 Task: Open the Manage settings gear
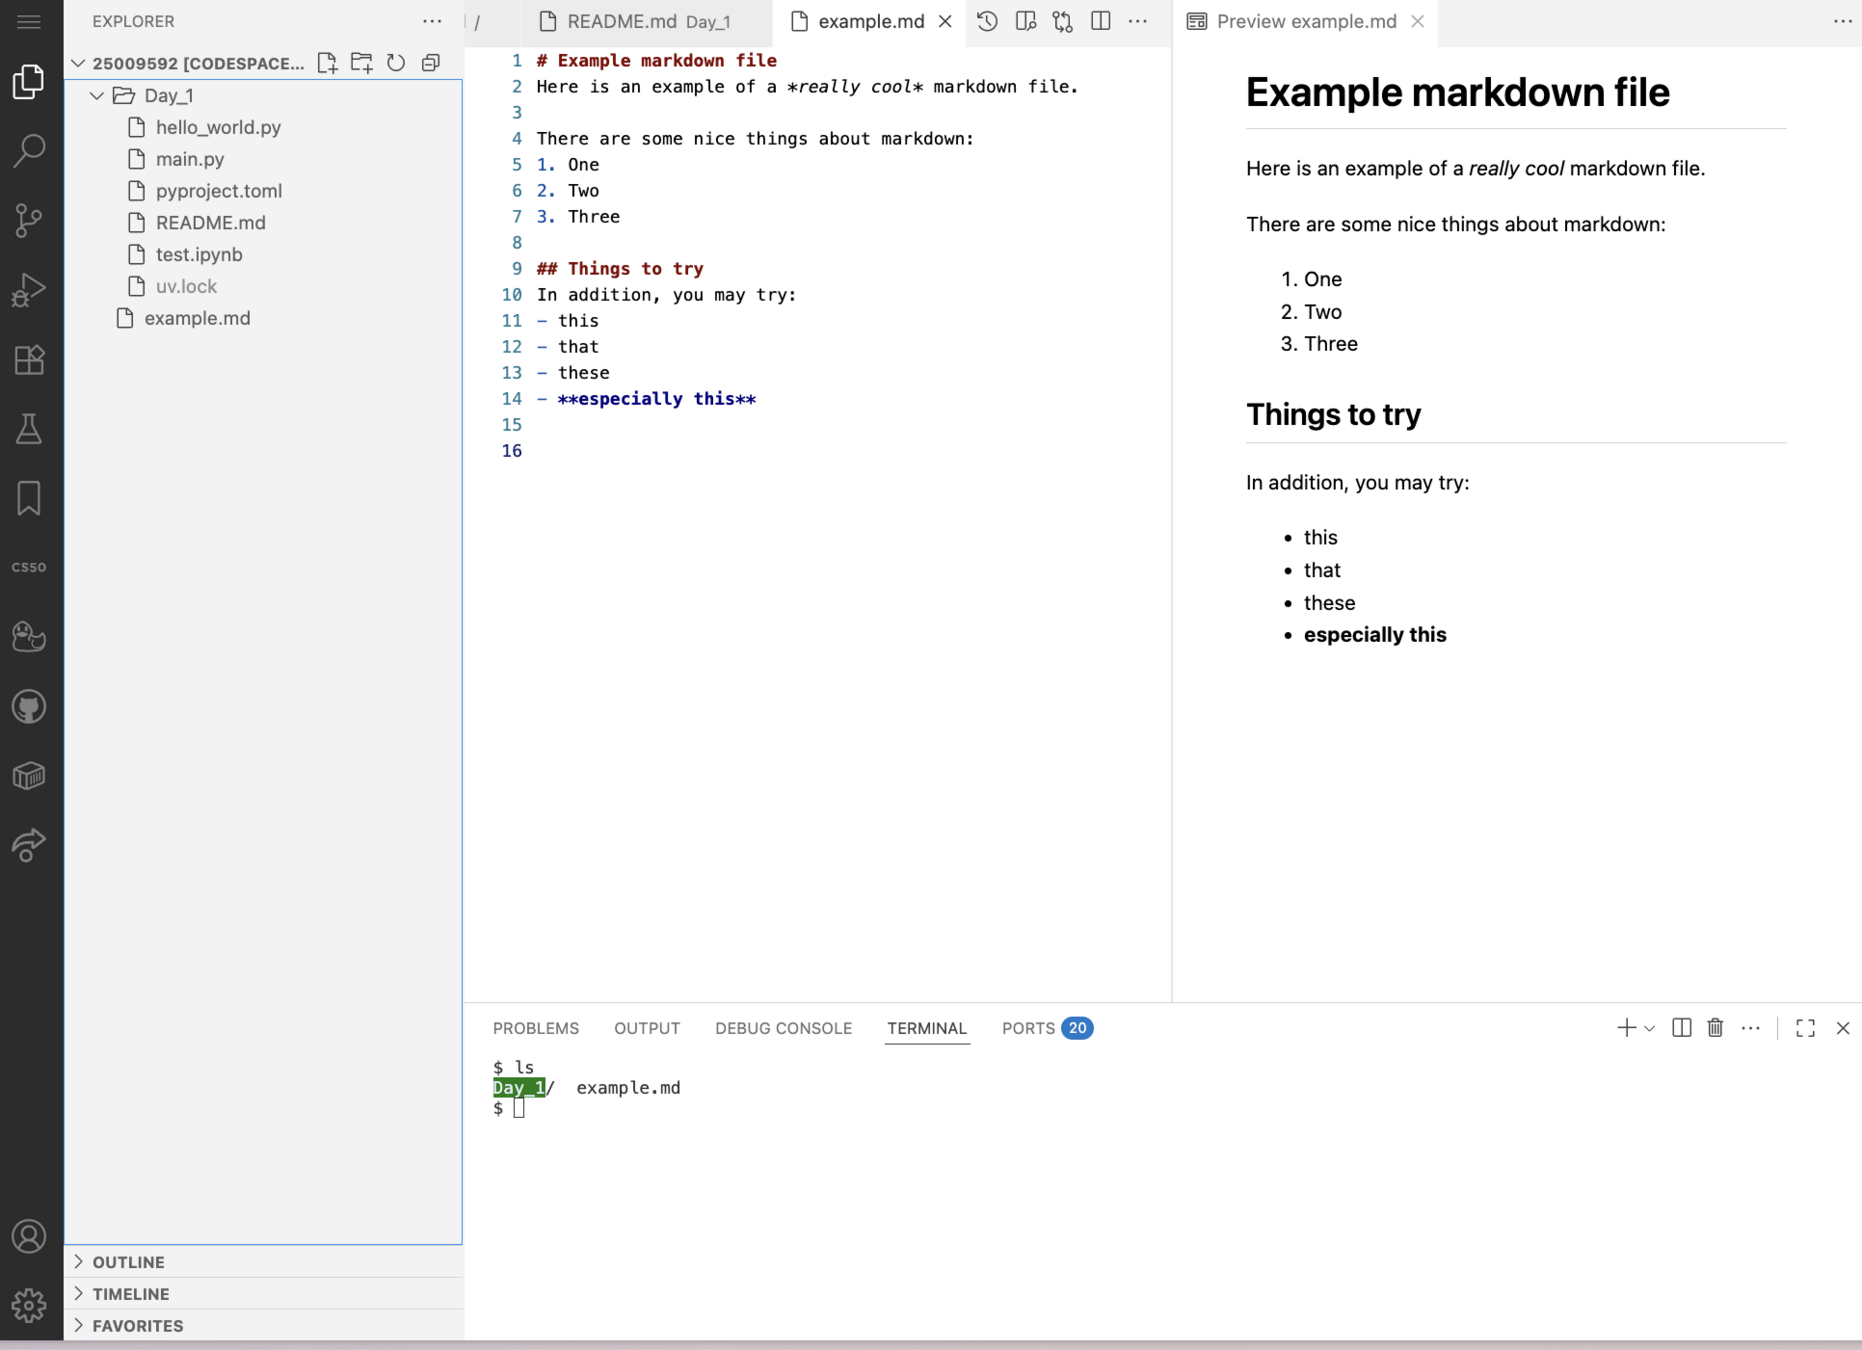coord(29,1305)
